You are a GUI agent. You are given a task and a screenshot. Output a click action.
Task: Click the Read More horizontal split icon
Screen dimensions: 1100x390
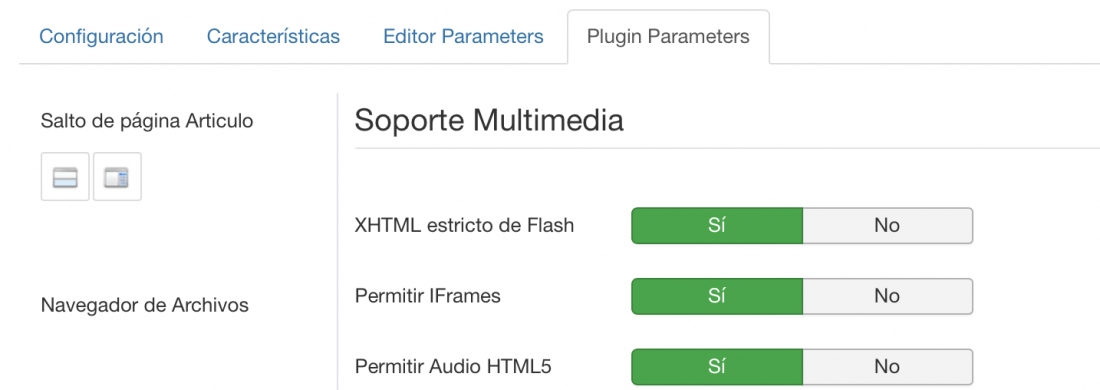tap(65, 177)
